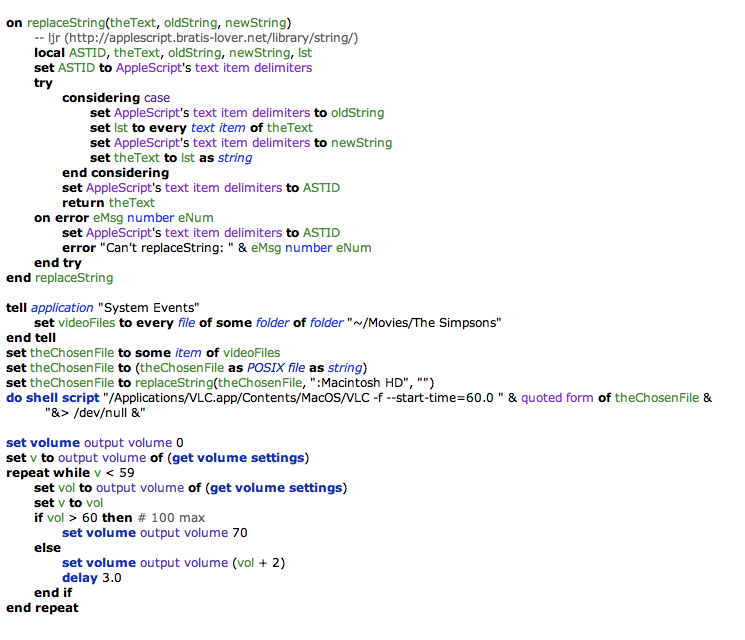The image size is (745, 640).
Task: Click the string "Can't replaceString: "
Action: (167, 248)
